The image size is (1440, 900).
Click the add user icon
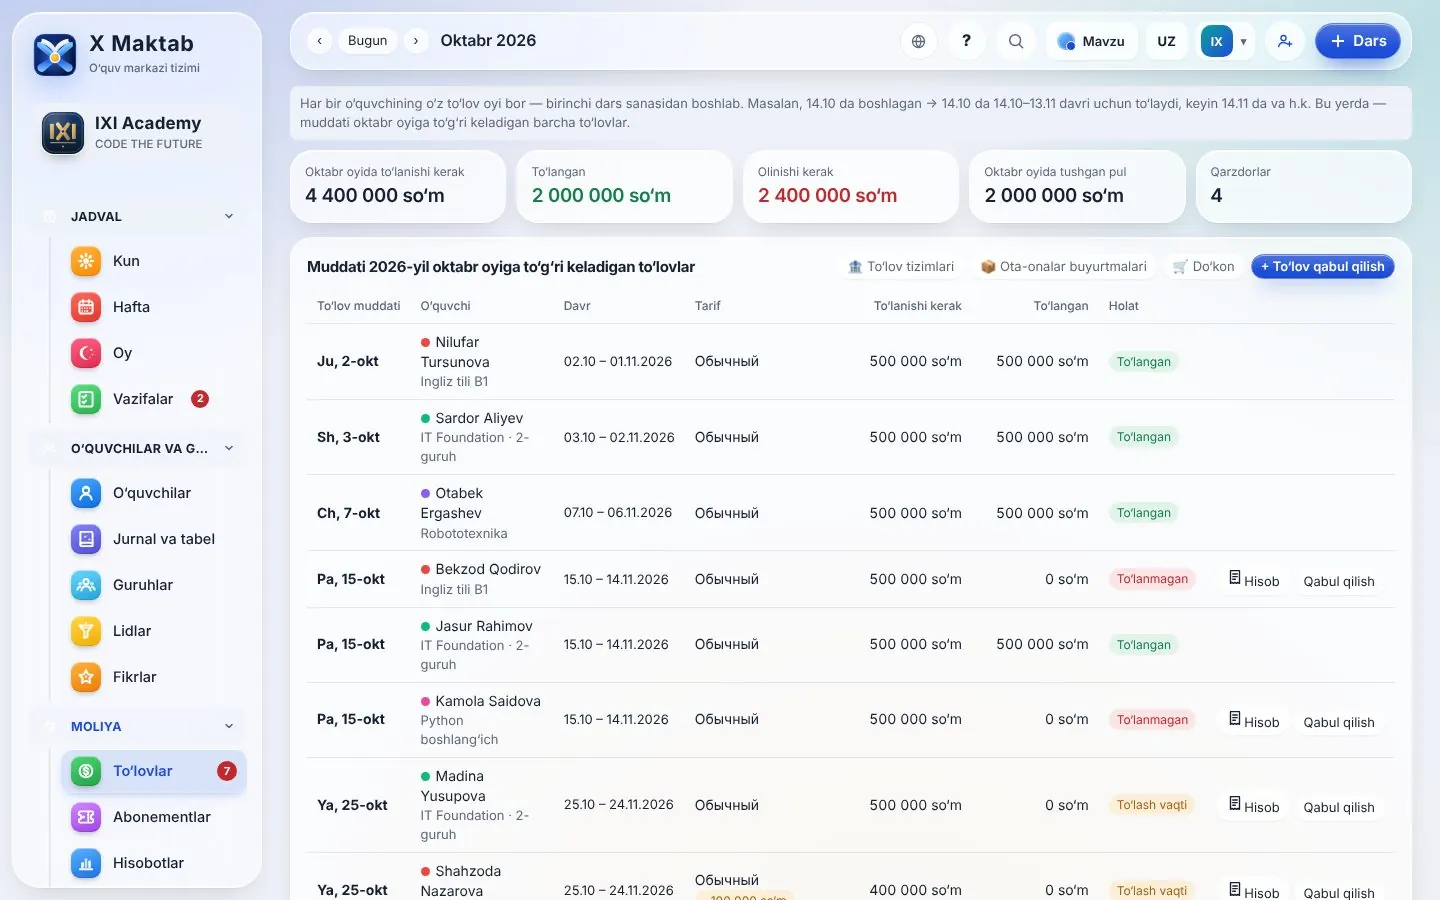tap(1285, 41)
